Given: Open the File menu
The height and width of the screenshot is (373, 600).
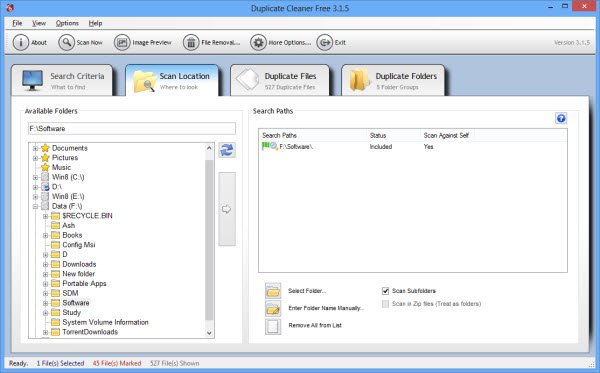Looking at the screenshot, I should coord(17,23).
